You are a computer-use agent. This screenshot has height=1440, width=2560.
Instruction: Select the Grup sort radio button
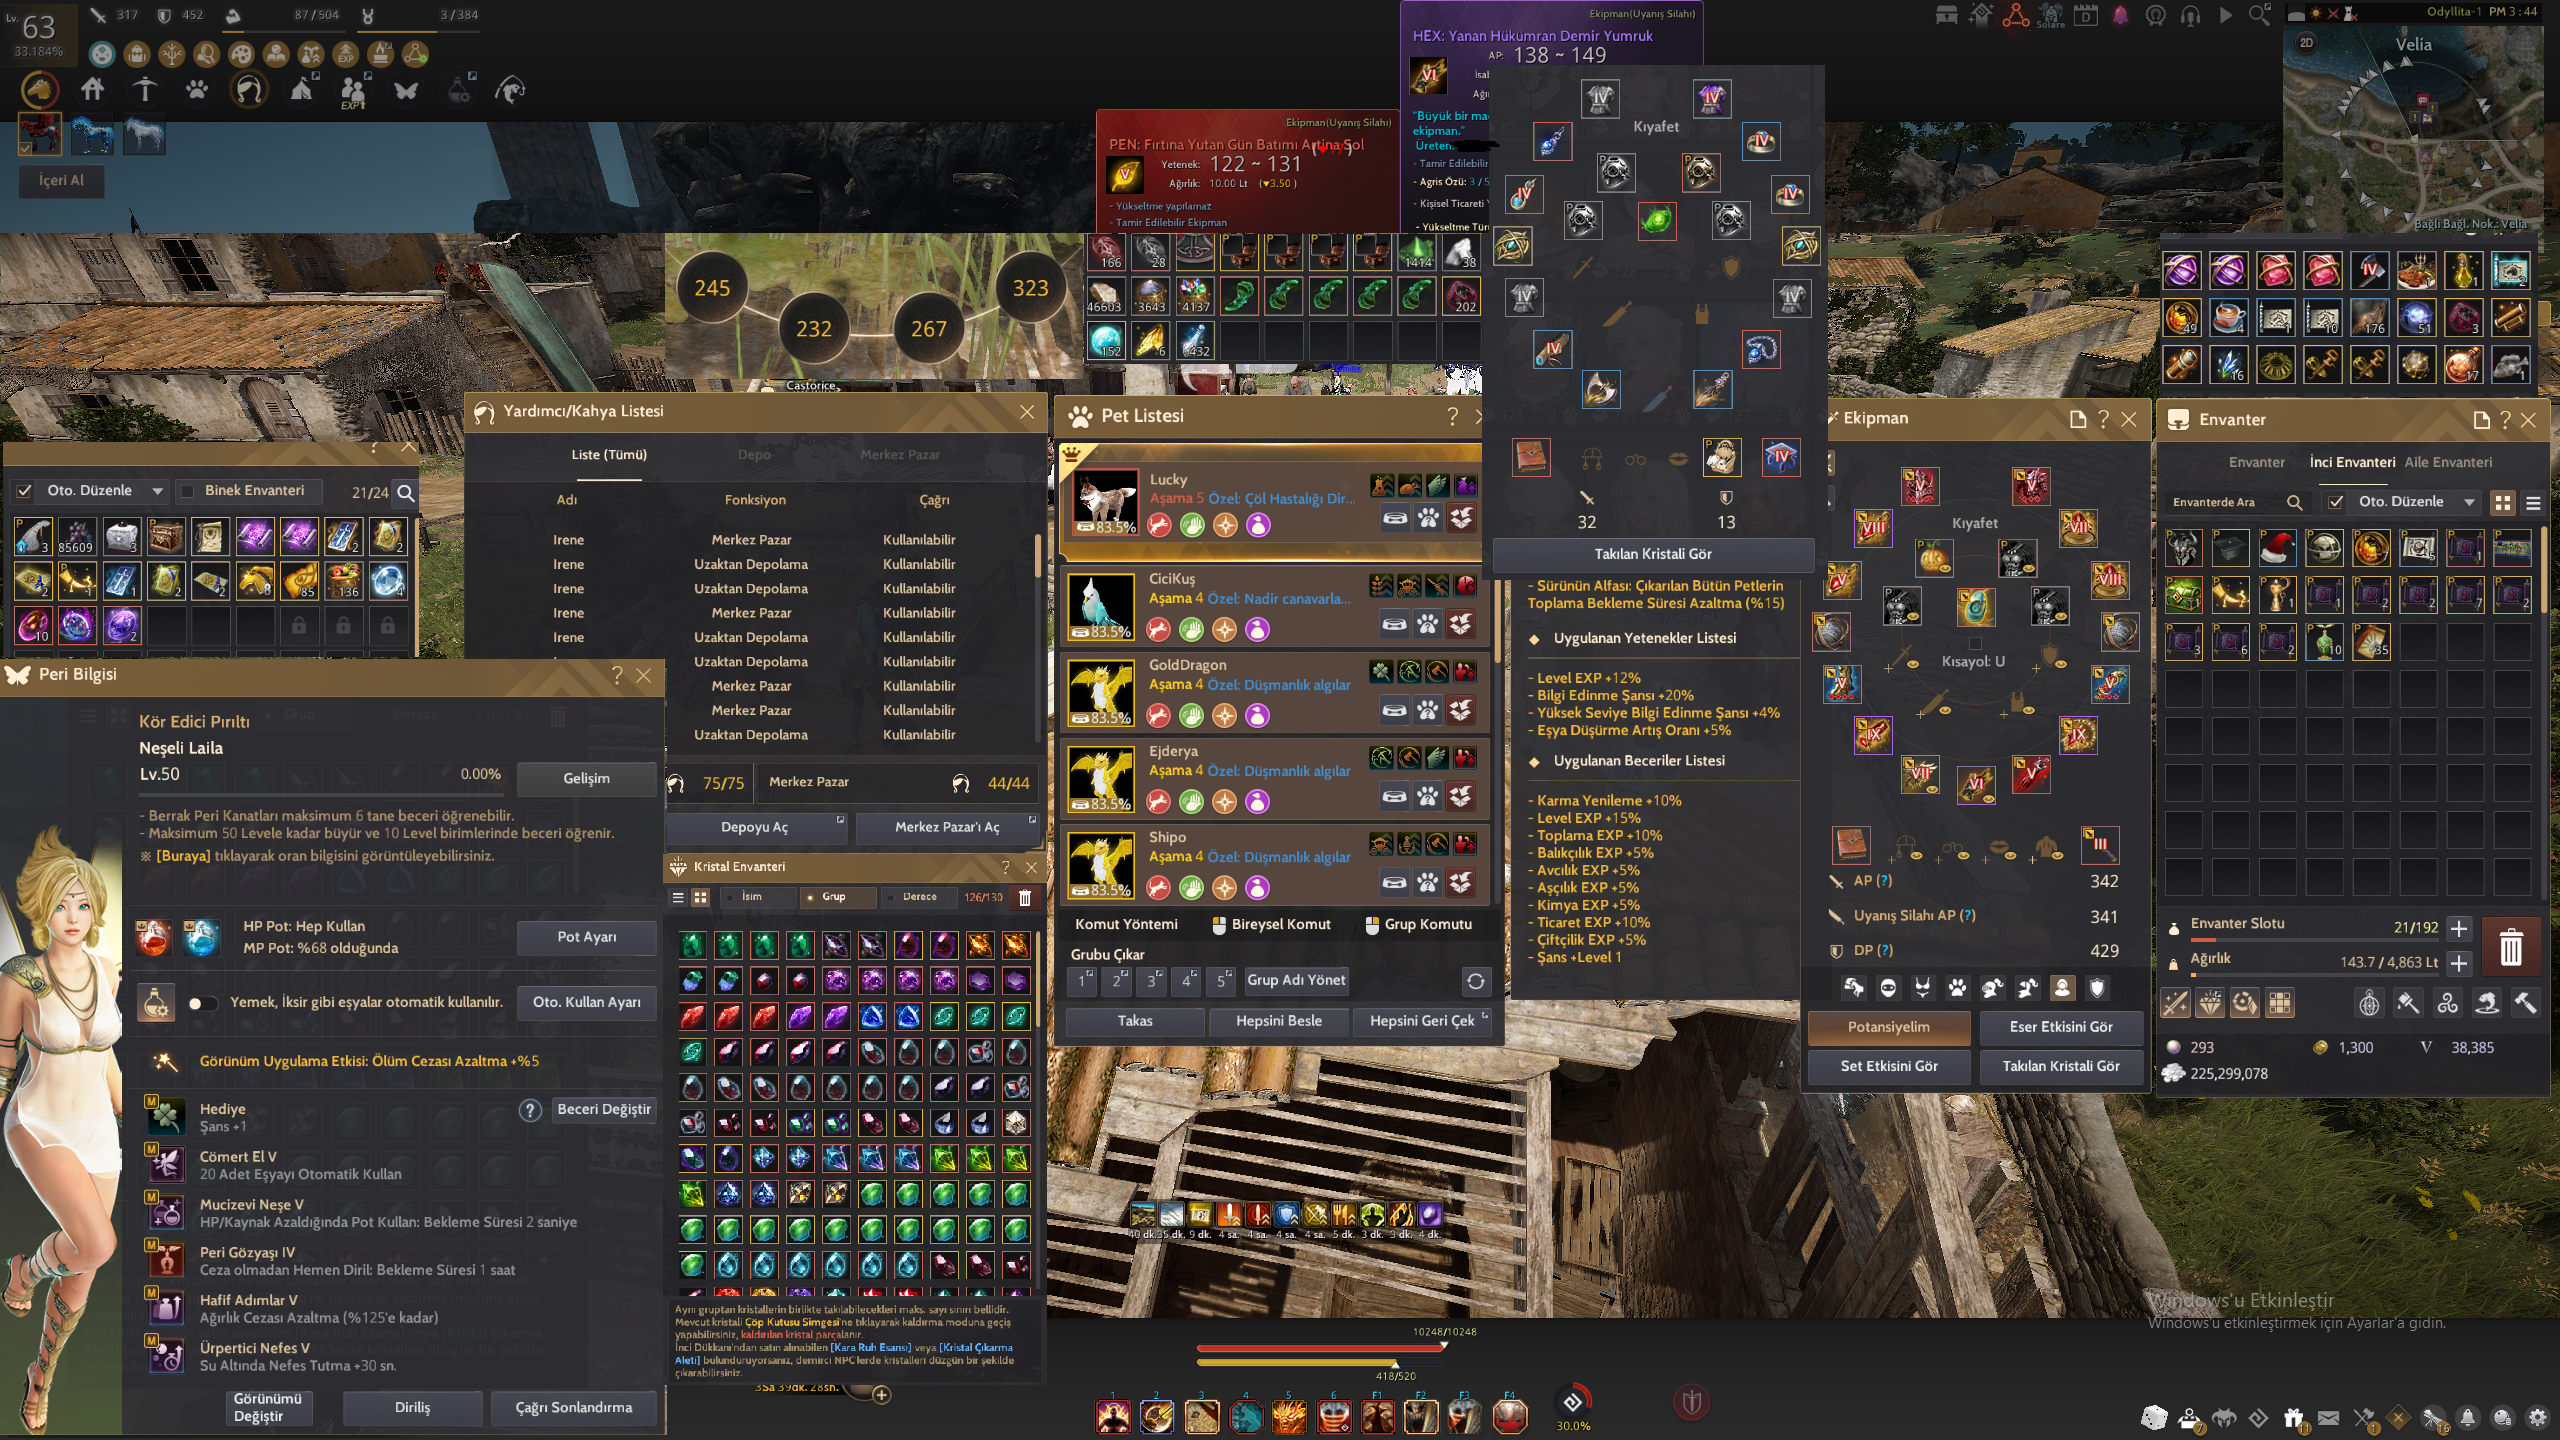(810, 897)
